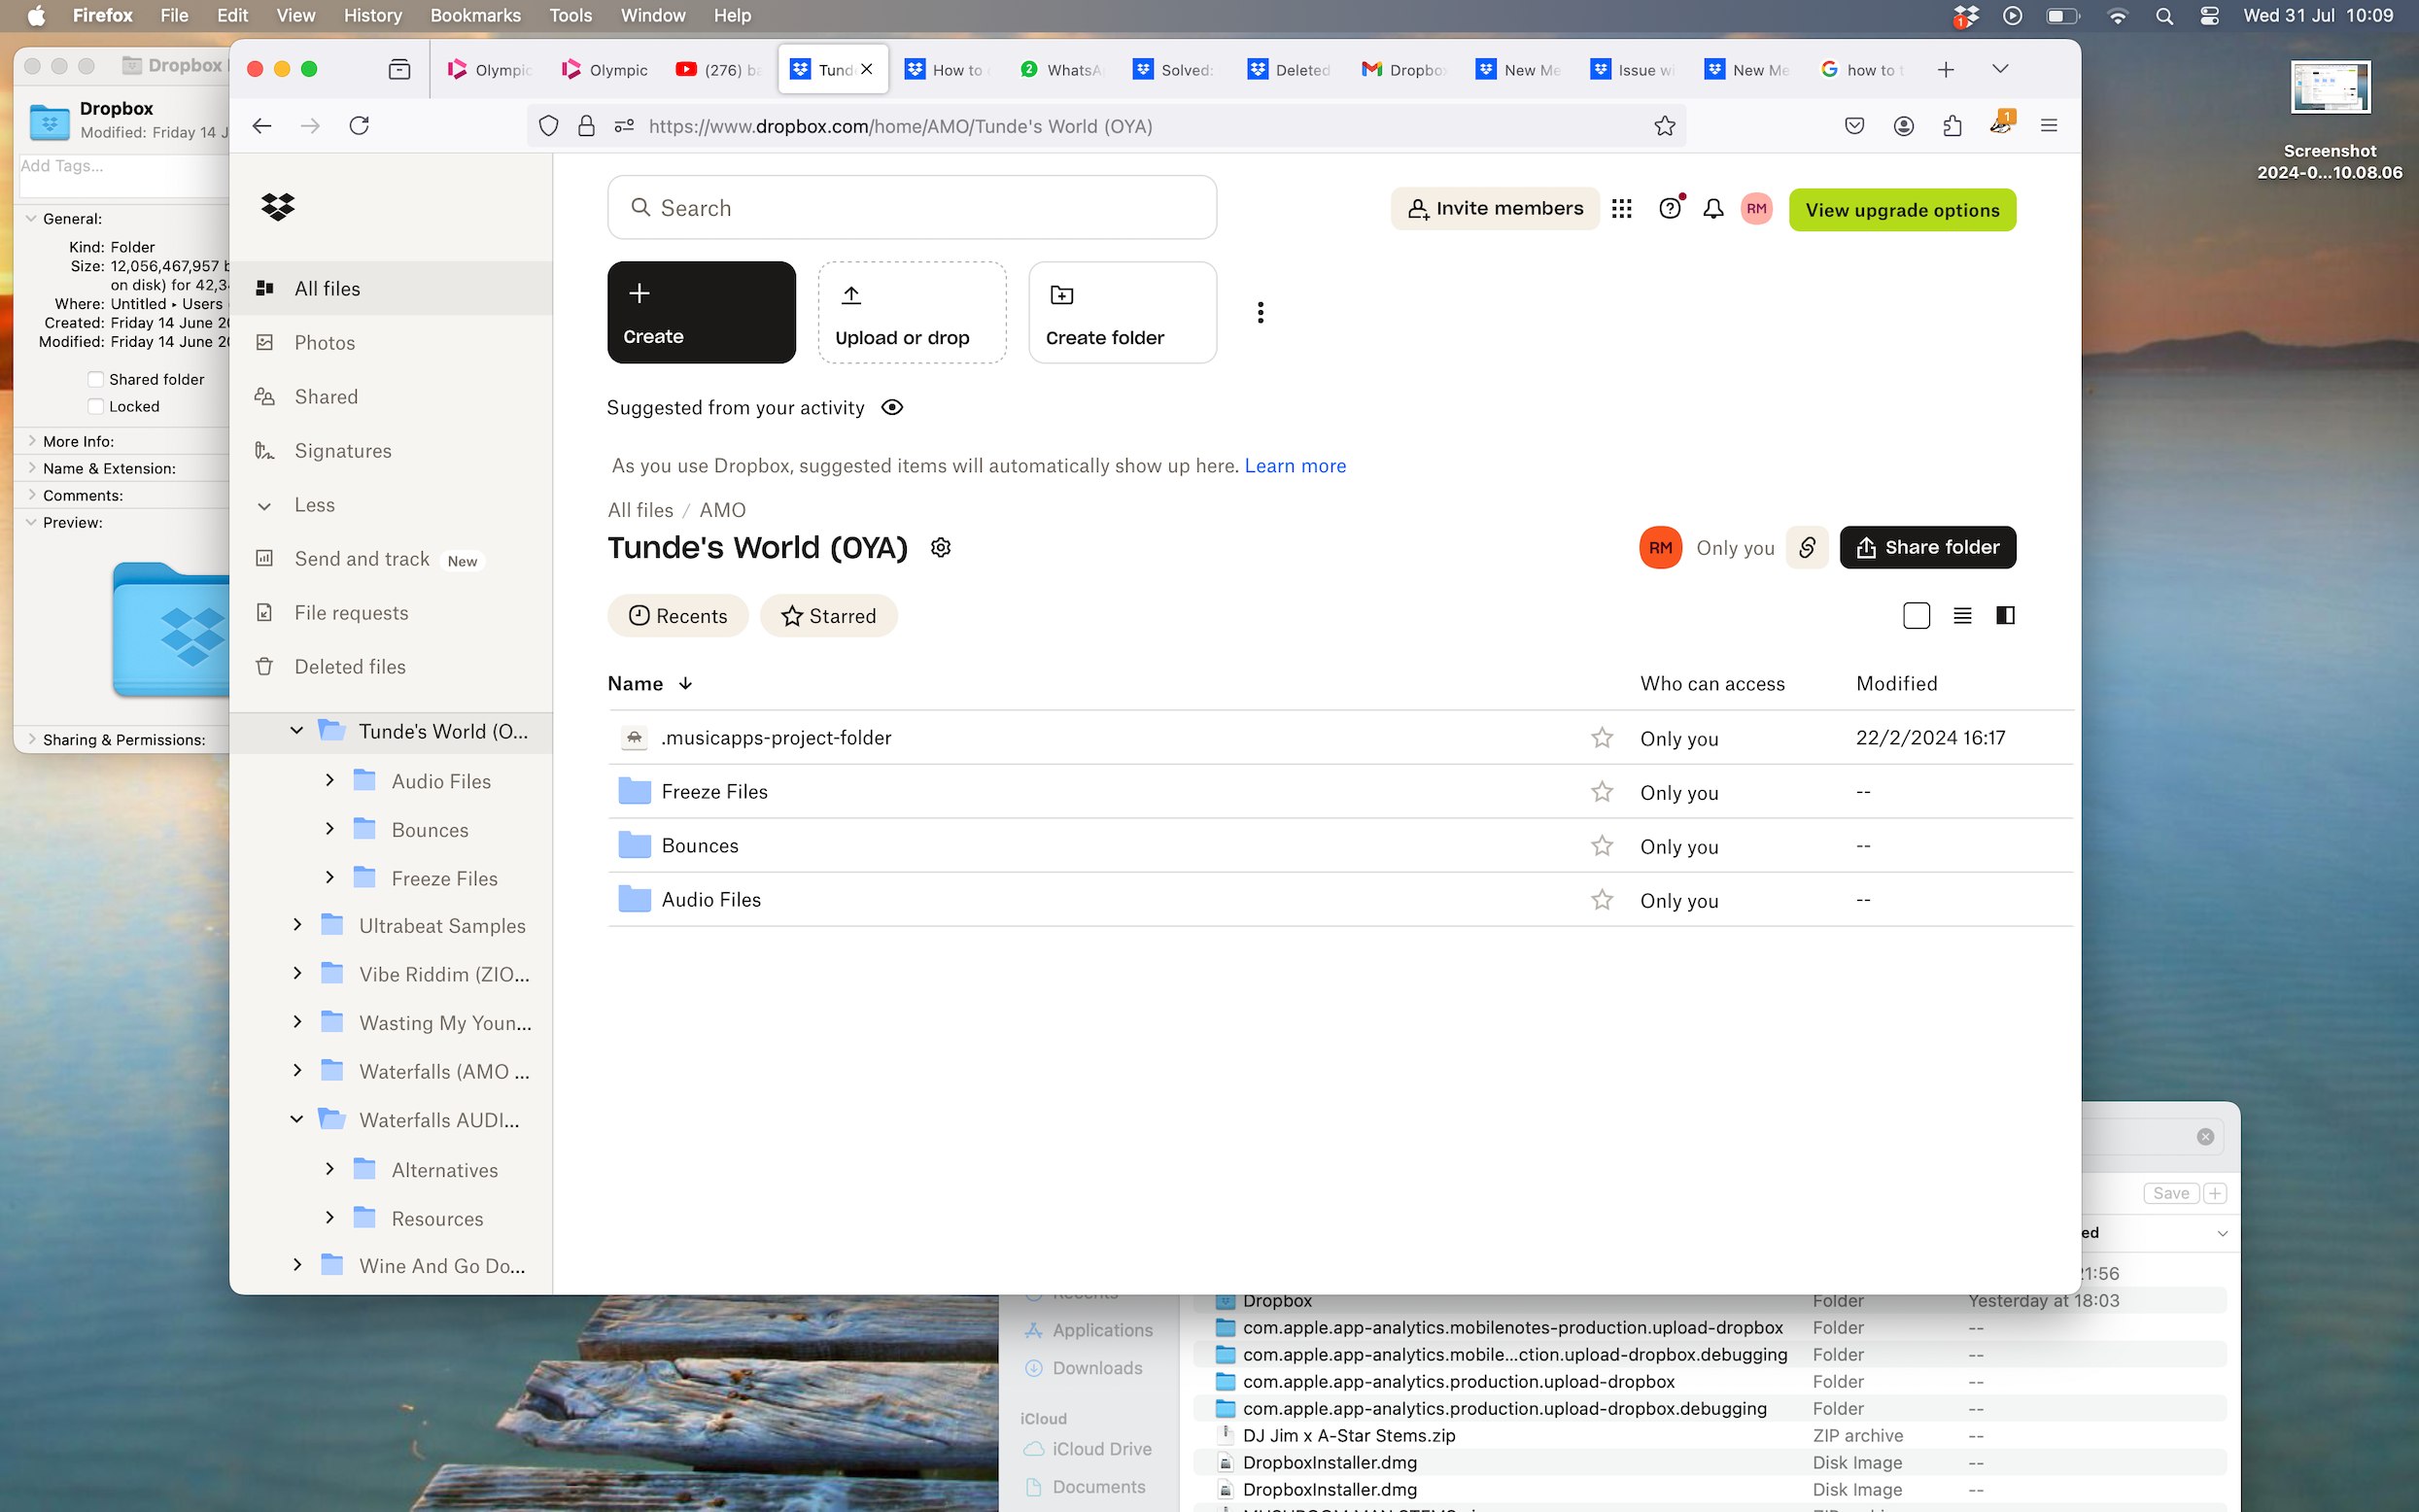Star the Freeze Files folder
The height and width of the screenshot is (1512, 2419).
click(x=1602, y=792)
